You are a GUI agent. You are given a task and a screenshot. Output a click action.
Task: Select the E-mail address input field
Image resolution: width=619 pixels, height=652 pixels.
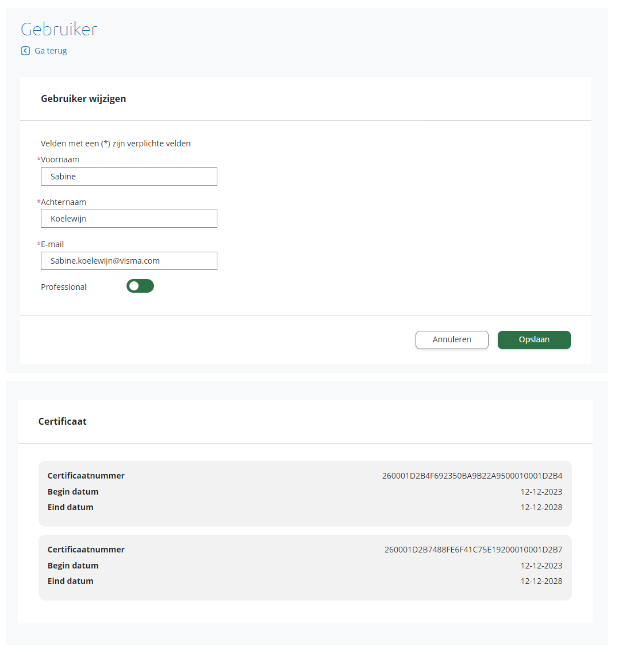[128, 260]
